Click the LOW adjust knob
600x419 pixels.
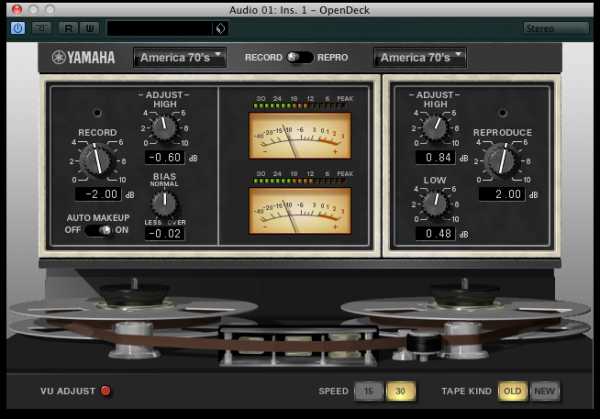tap(435, 203)
